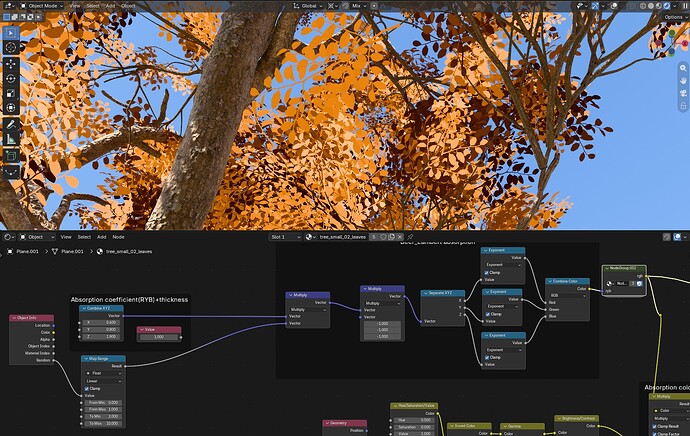
Task: Open the Options dropdown in viewport
Action: (x=675, y=17)
